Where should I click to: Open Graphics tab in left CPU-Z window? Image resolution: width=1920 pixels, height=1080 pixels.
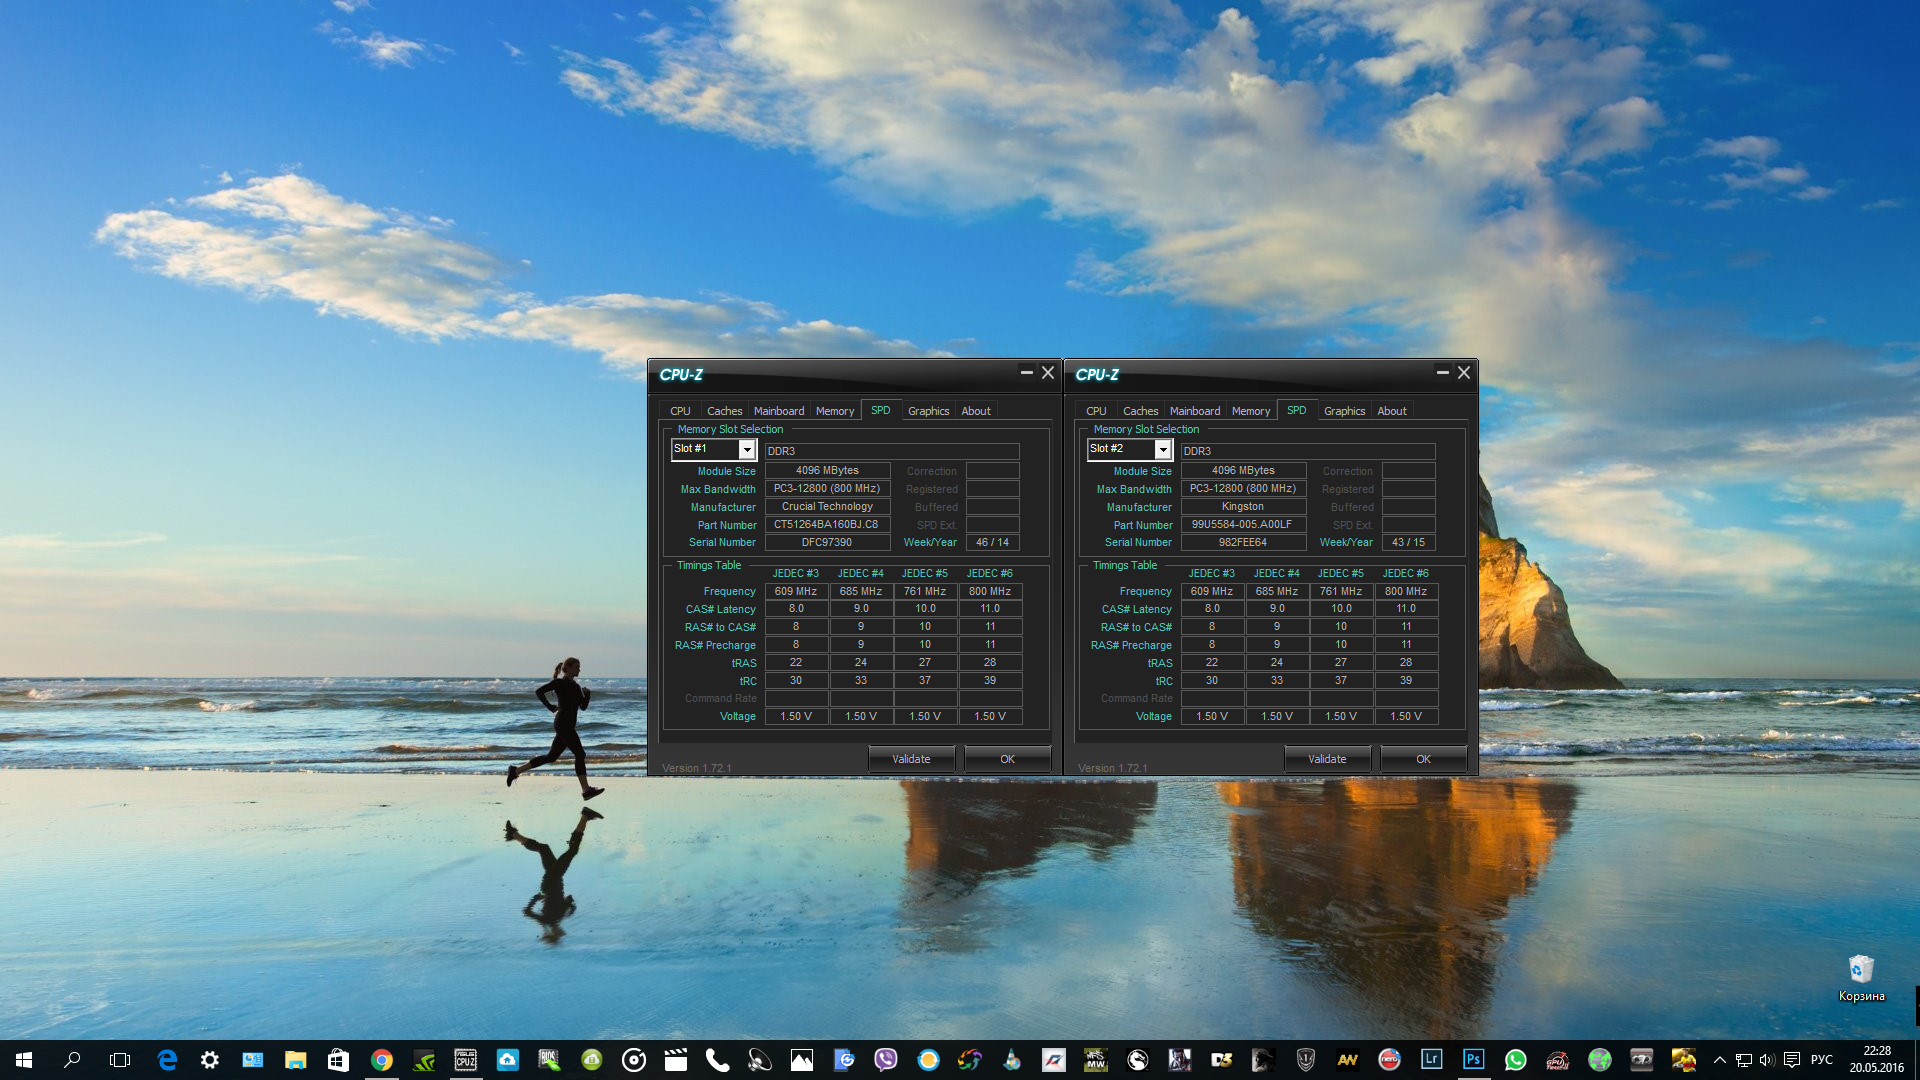(x=928, y=411)
